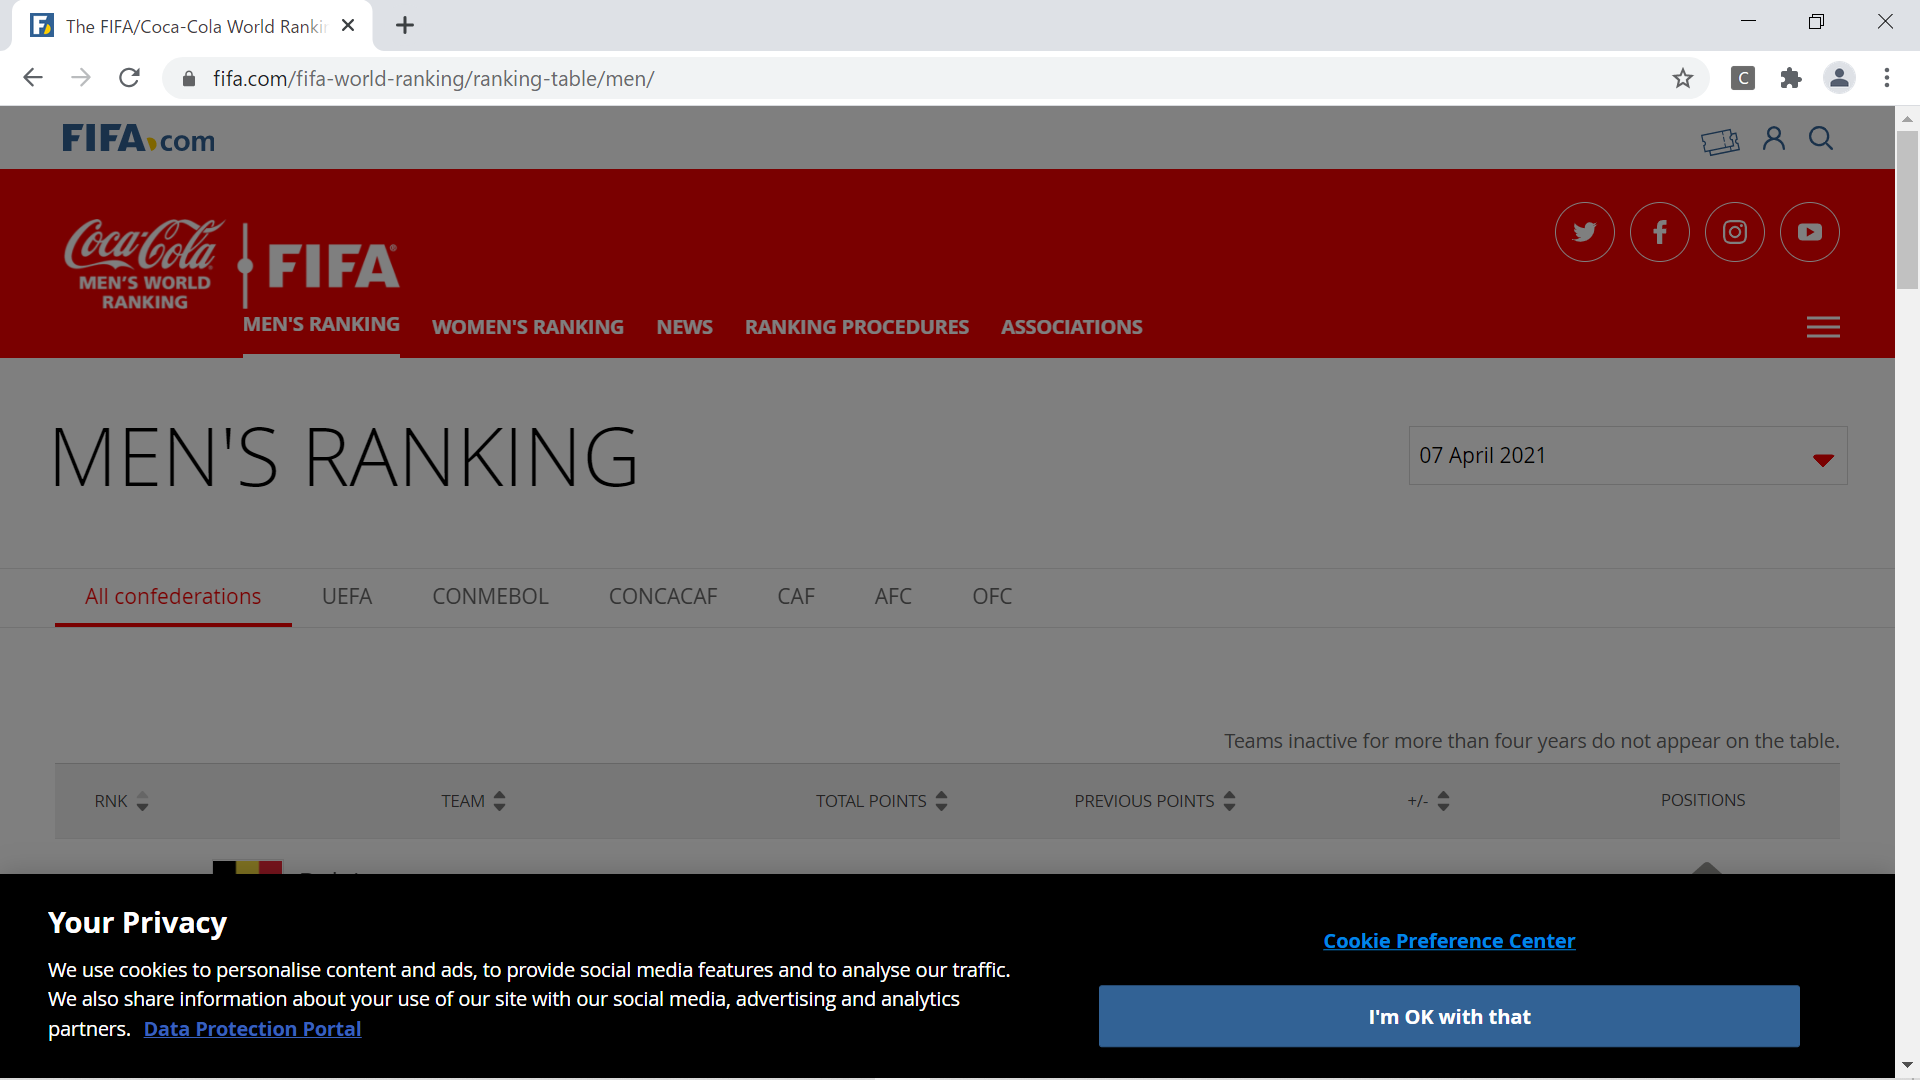Image resolution: width=1920 pixels, height=1080 pixels.
Task: Select the All confederations tab
Action: point(173,597)
